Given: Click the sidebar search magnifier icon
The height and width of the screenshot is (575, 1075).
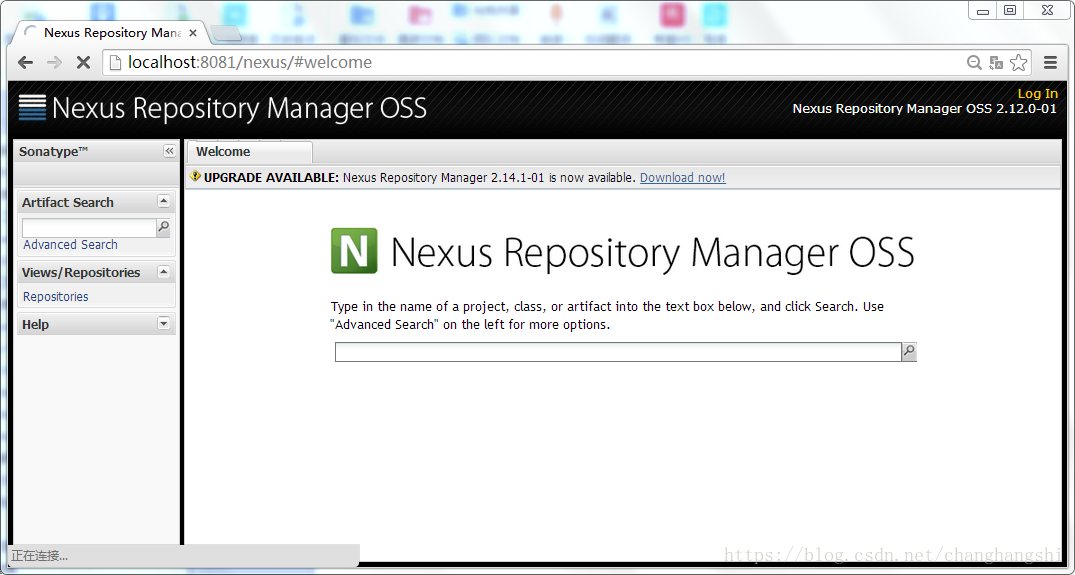Looking at the screenshot, I should pos(163,227).
